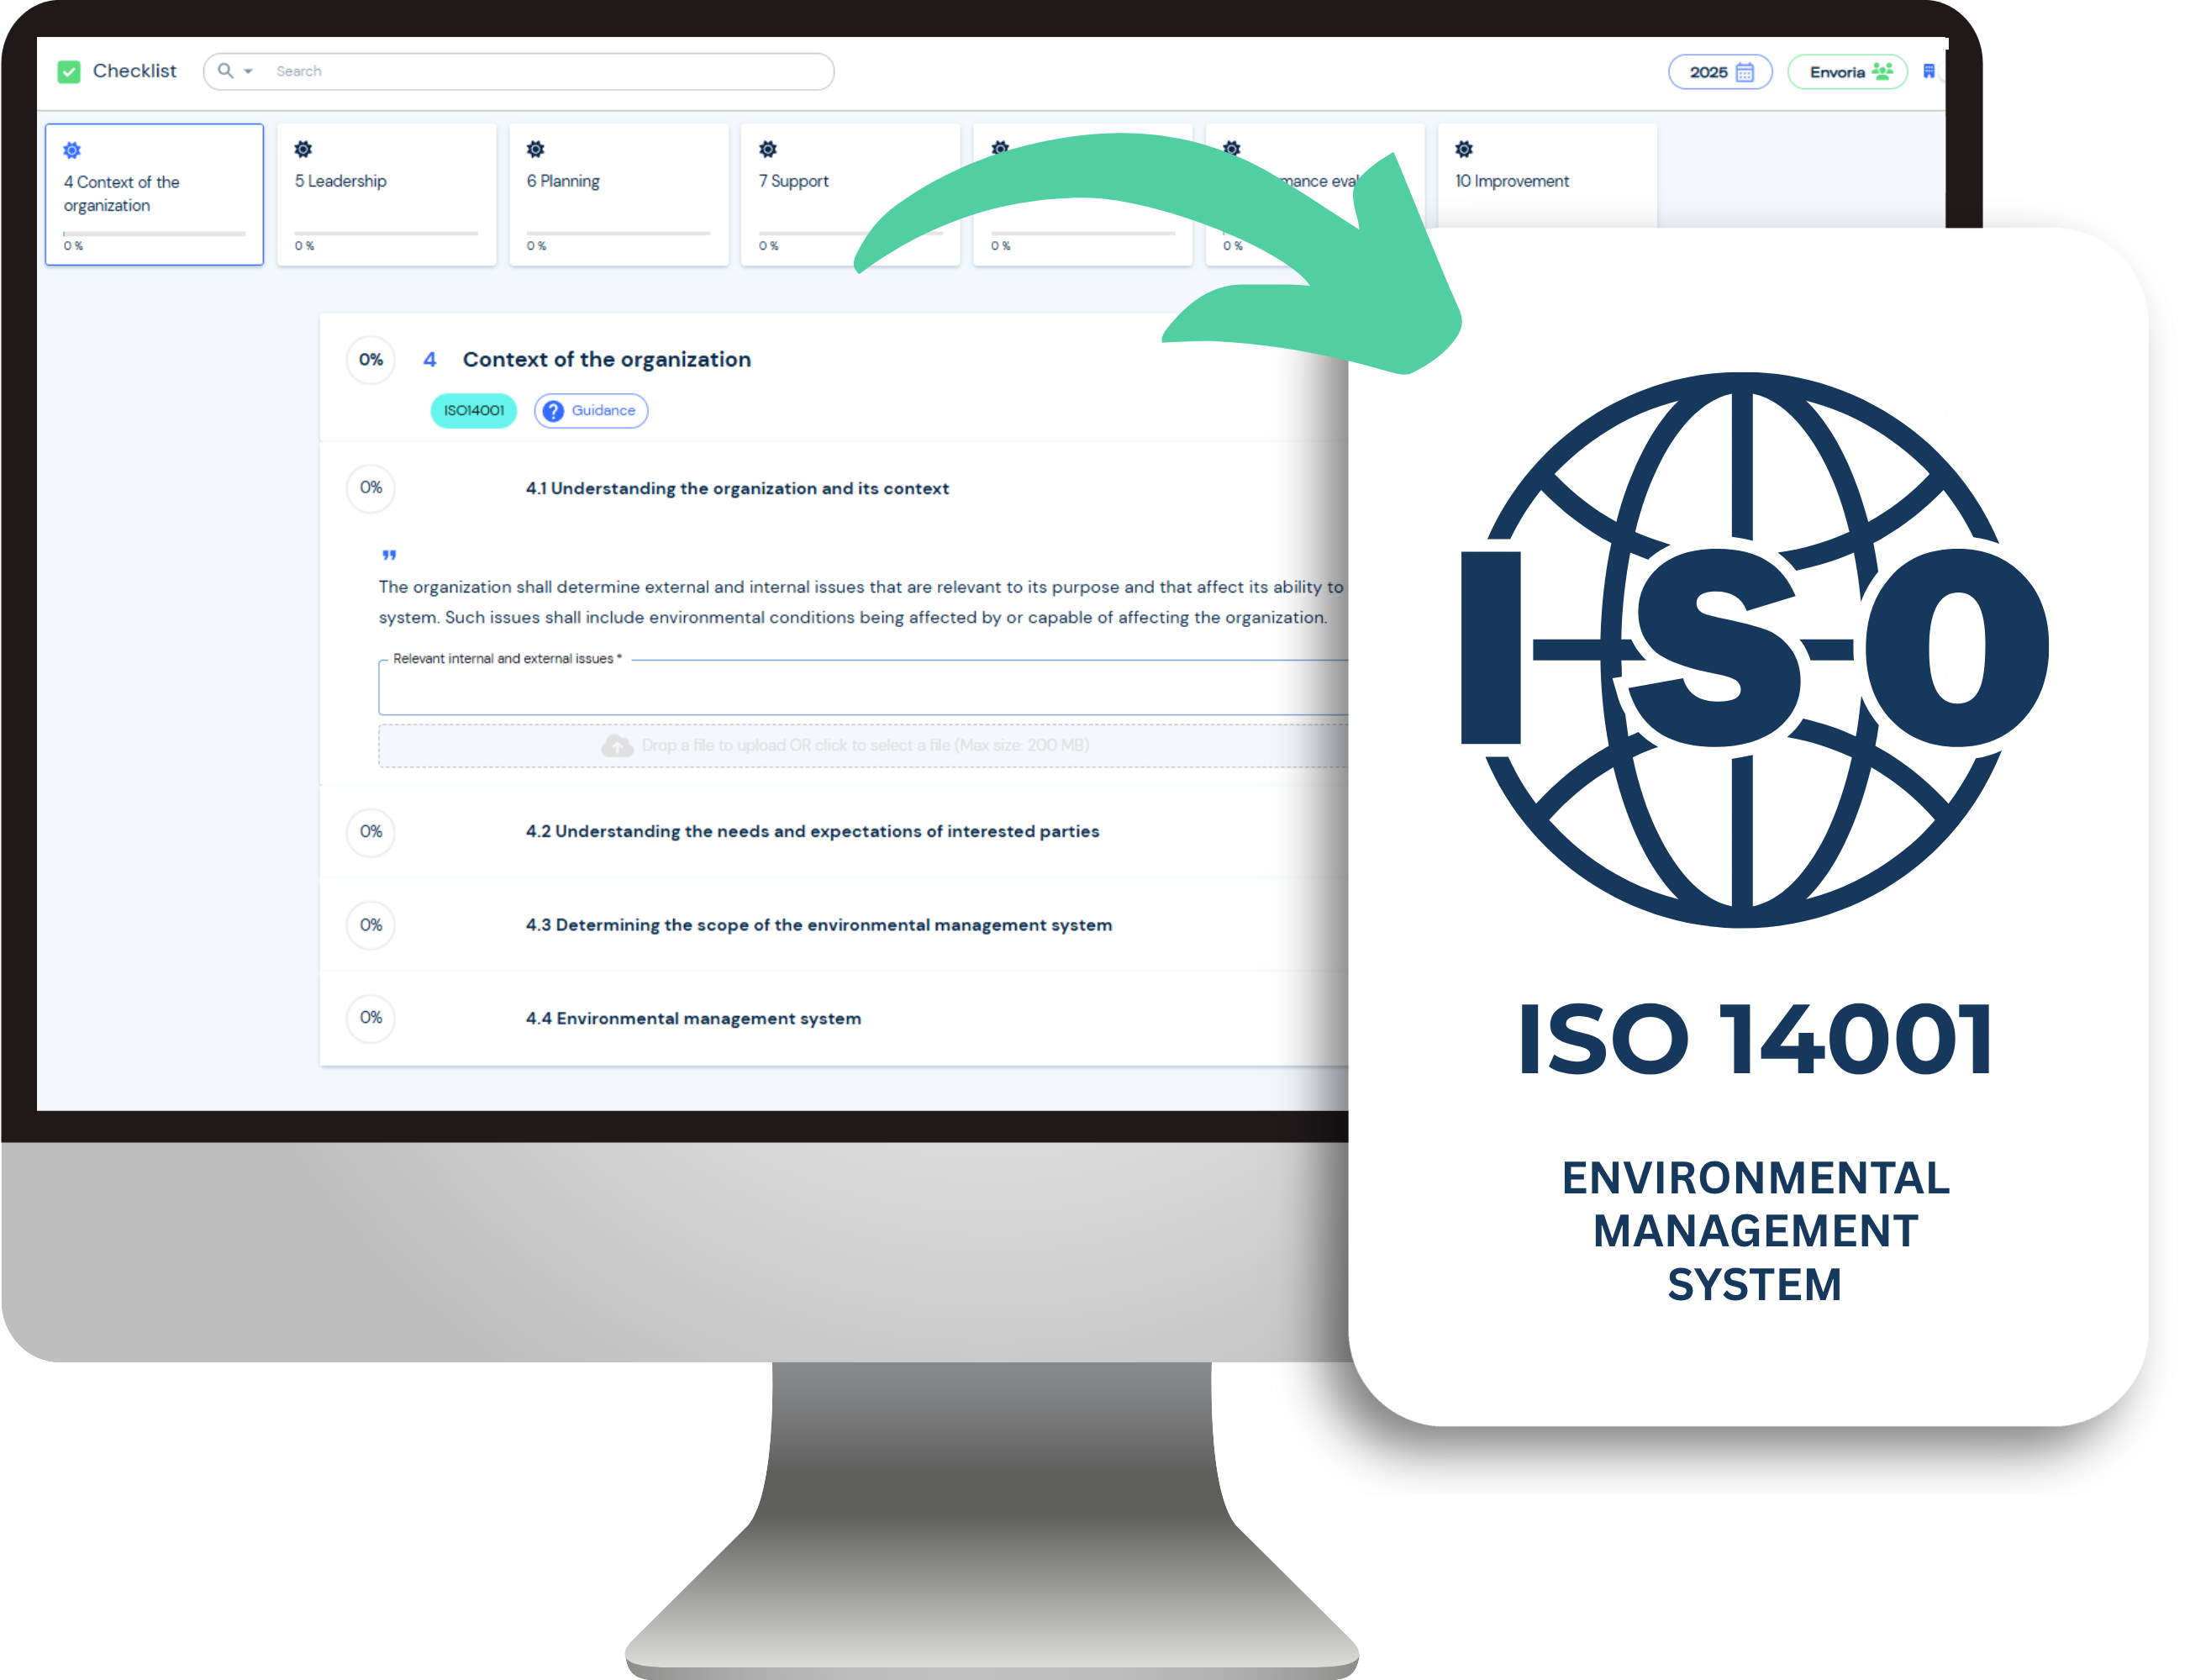Open the 10 Improvement tab
The width and height of the screenshot is (2190, 1680).
(x=1511, y=182)
